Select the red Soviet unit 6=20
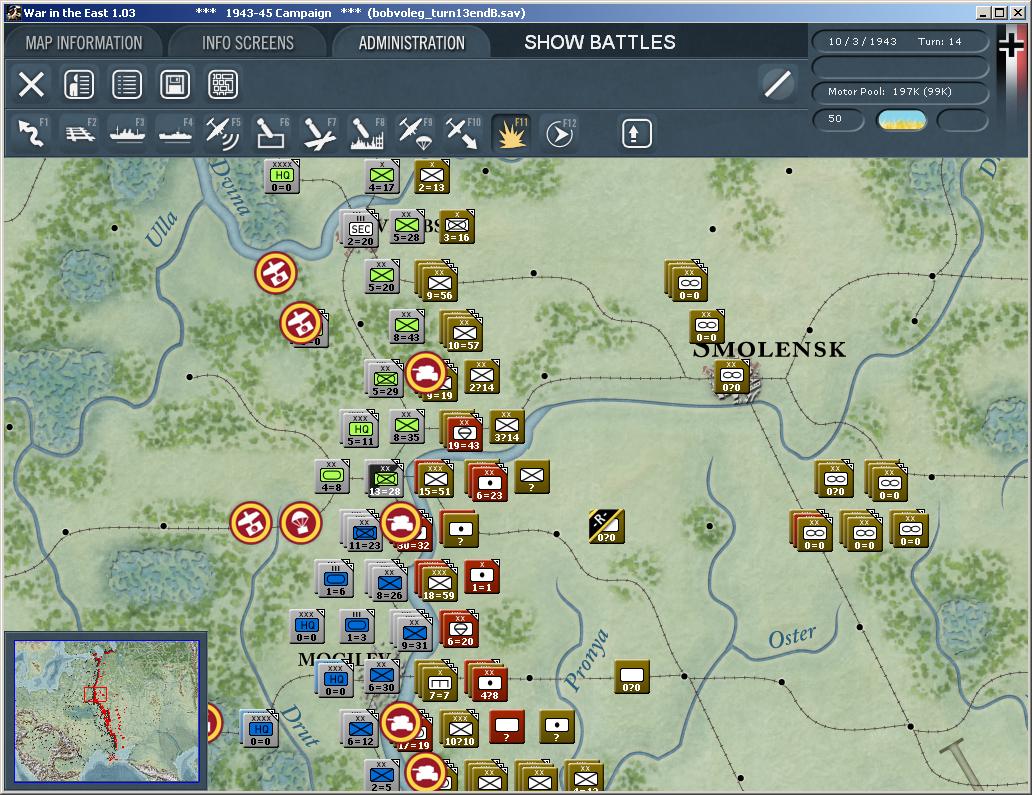This screenshot has height=795, width=1032. coord(459,630)
